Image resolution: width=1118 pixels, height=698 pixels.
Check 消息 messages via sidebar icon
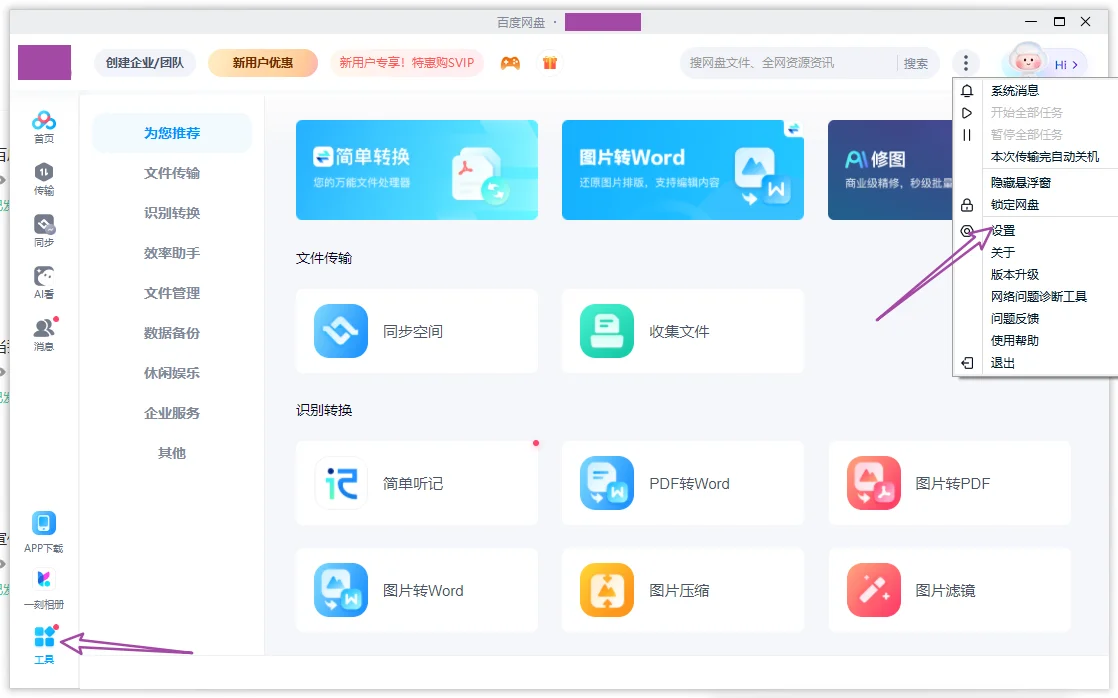pyautogui.click(x=43, y=332)
